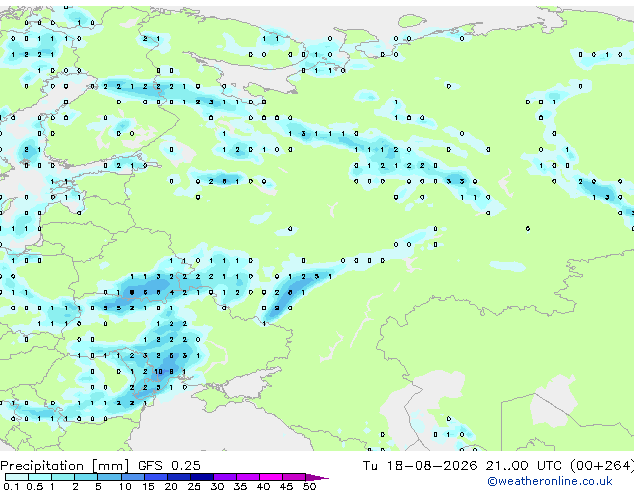Click the 'Precipitation' title text

[42, 466]
